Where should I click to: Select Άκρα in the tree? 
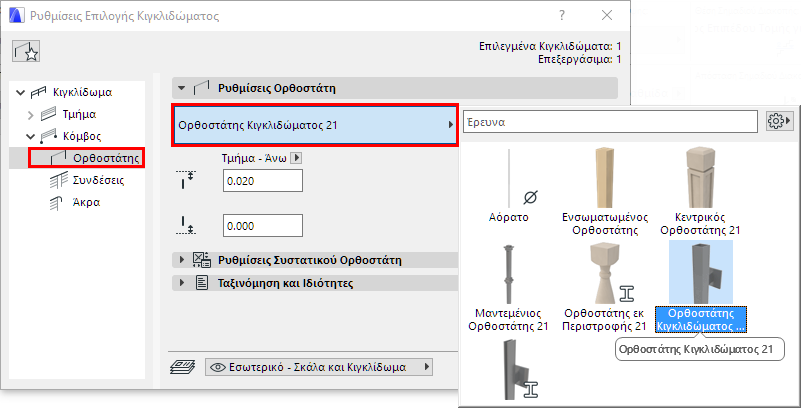click(83, 201)
